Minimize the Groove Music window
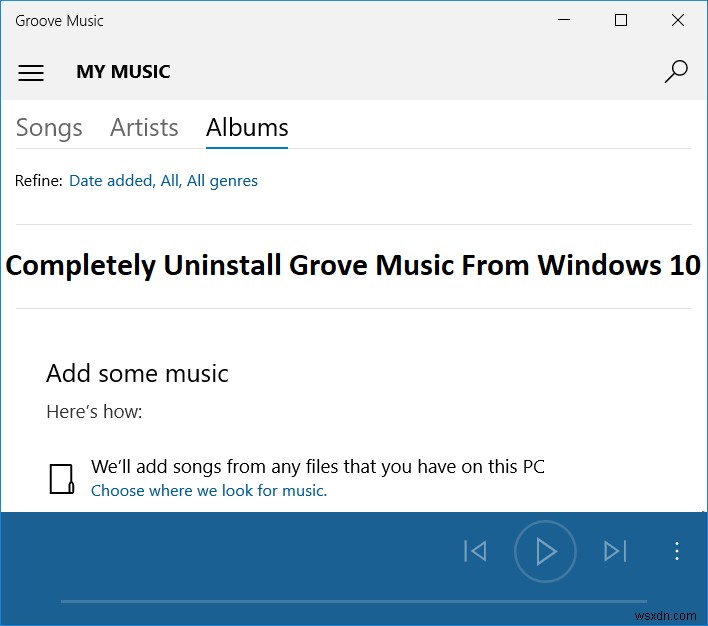708x626 pixels. point(564,20)
